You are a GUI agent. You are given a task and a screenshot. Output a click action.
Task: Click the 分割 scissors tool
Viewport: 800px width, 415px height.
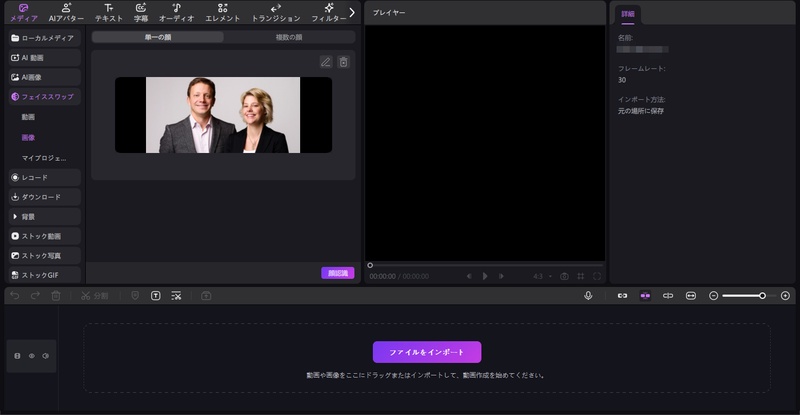pos(94,296)
